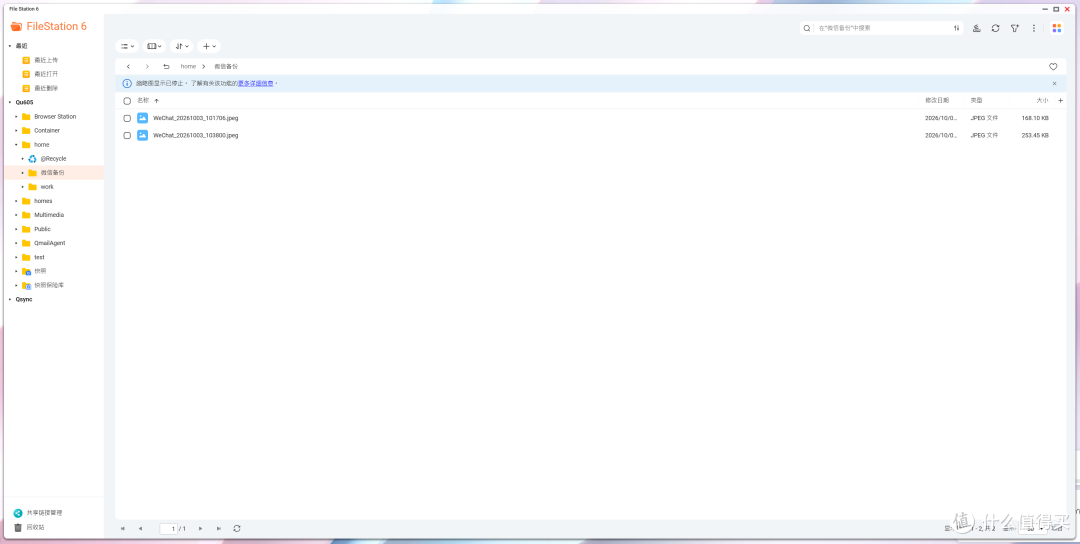Click image icon of WeChat_20261003_101706.jpeg
Viewport: 1080px width, 544px height.
[x=143, y=118]
